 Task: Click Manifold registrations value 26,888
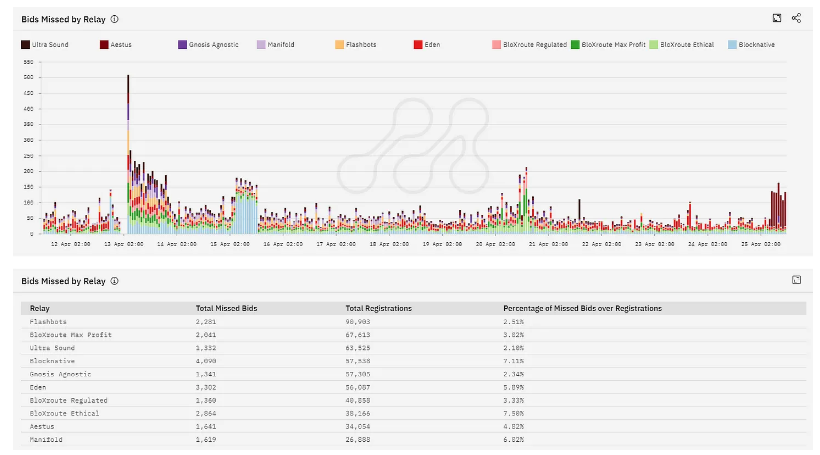pyautogui.click(x=358, y=440)
